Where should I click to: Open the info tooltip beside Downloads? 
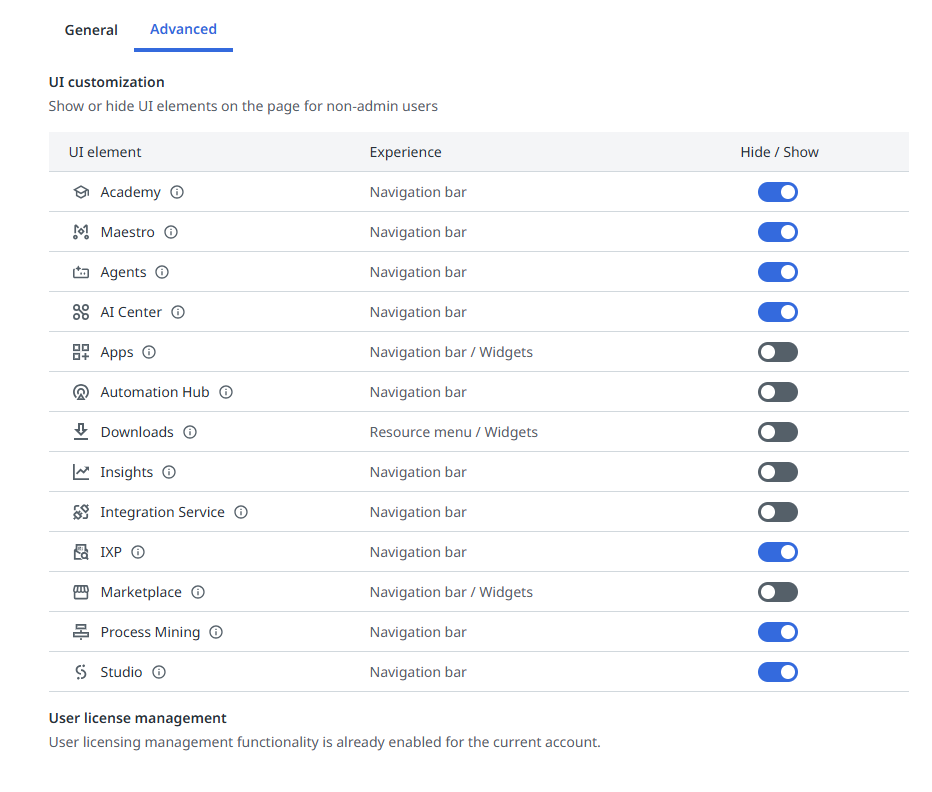pyautogui.click(x=190, y=432)
